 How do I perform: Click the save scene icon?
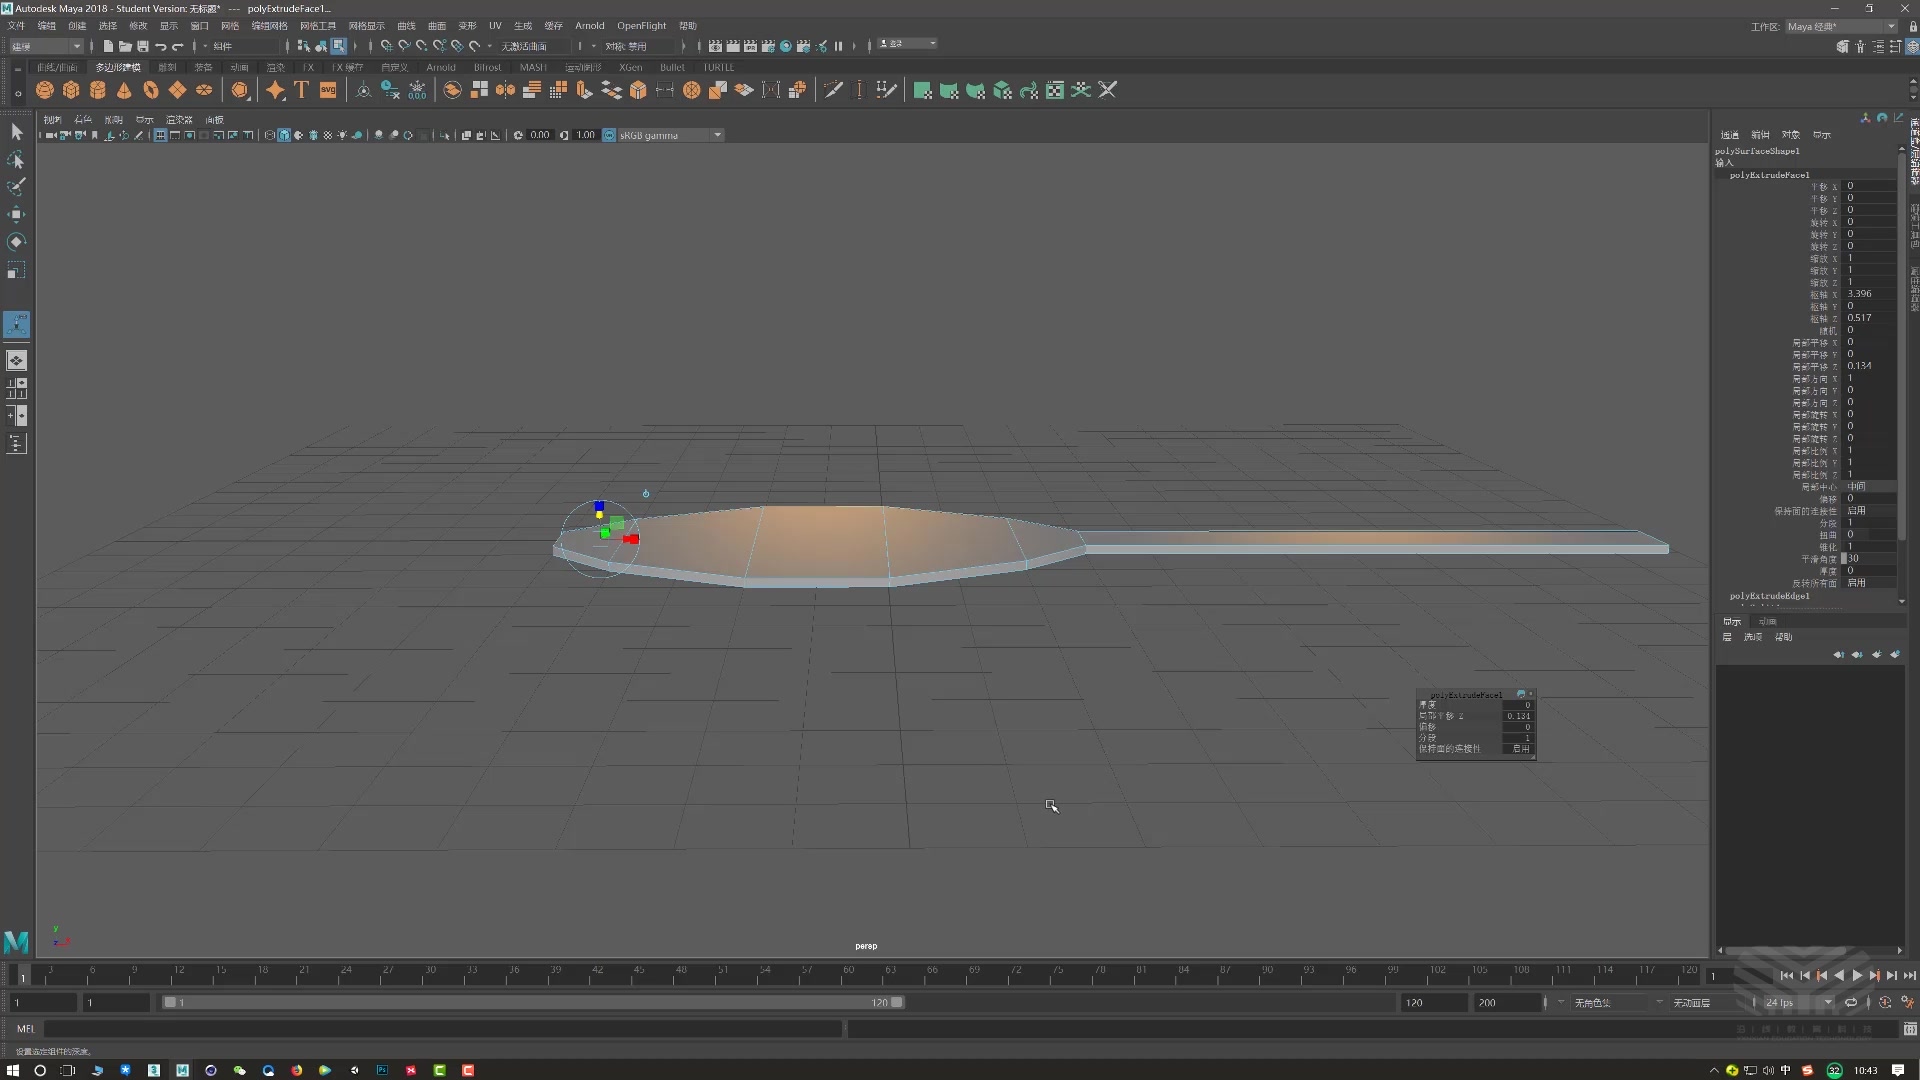pos(143,46)
